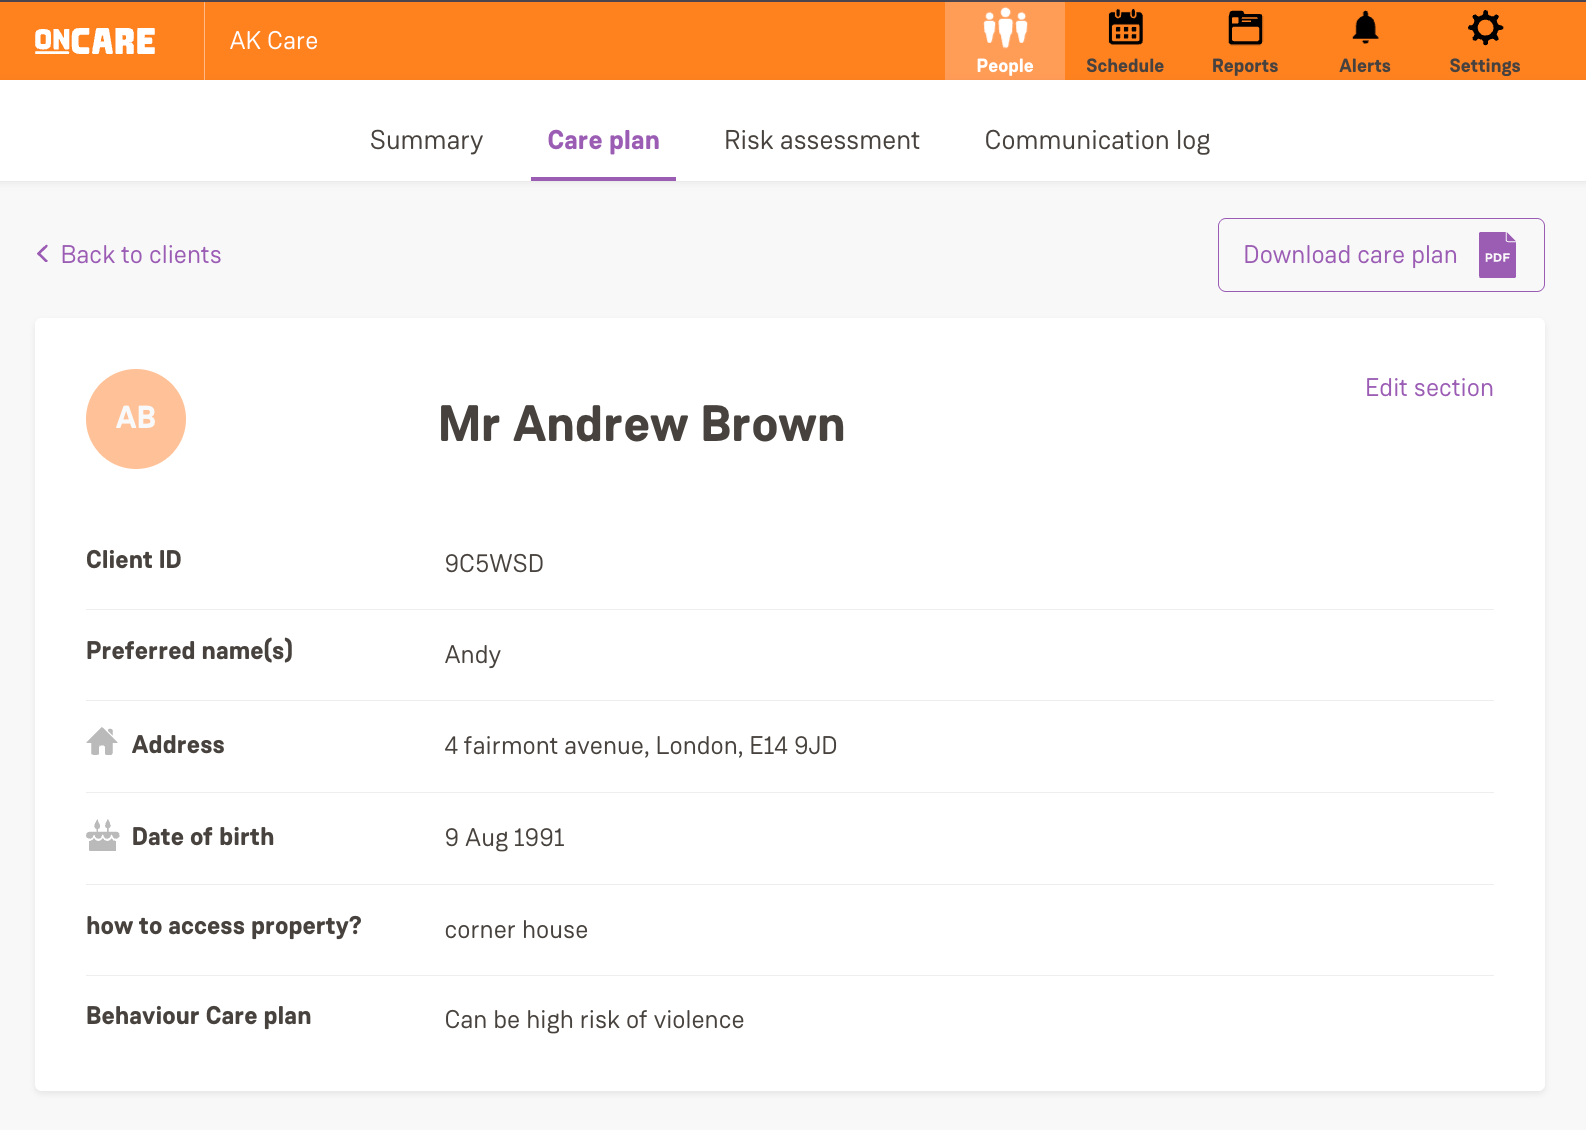
Task: Select the Care plan tab
Action: point(603,141)
